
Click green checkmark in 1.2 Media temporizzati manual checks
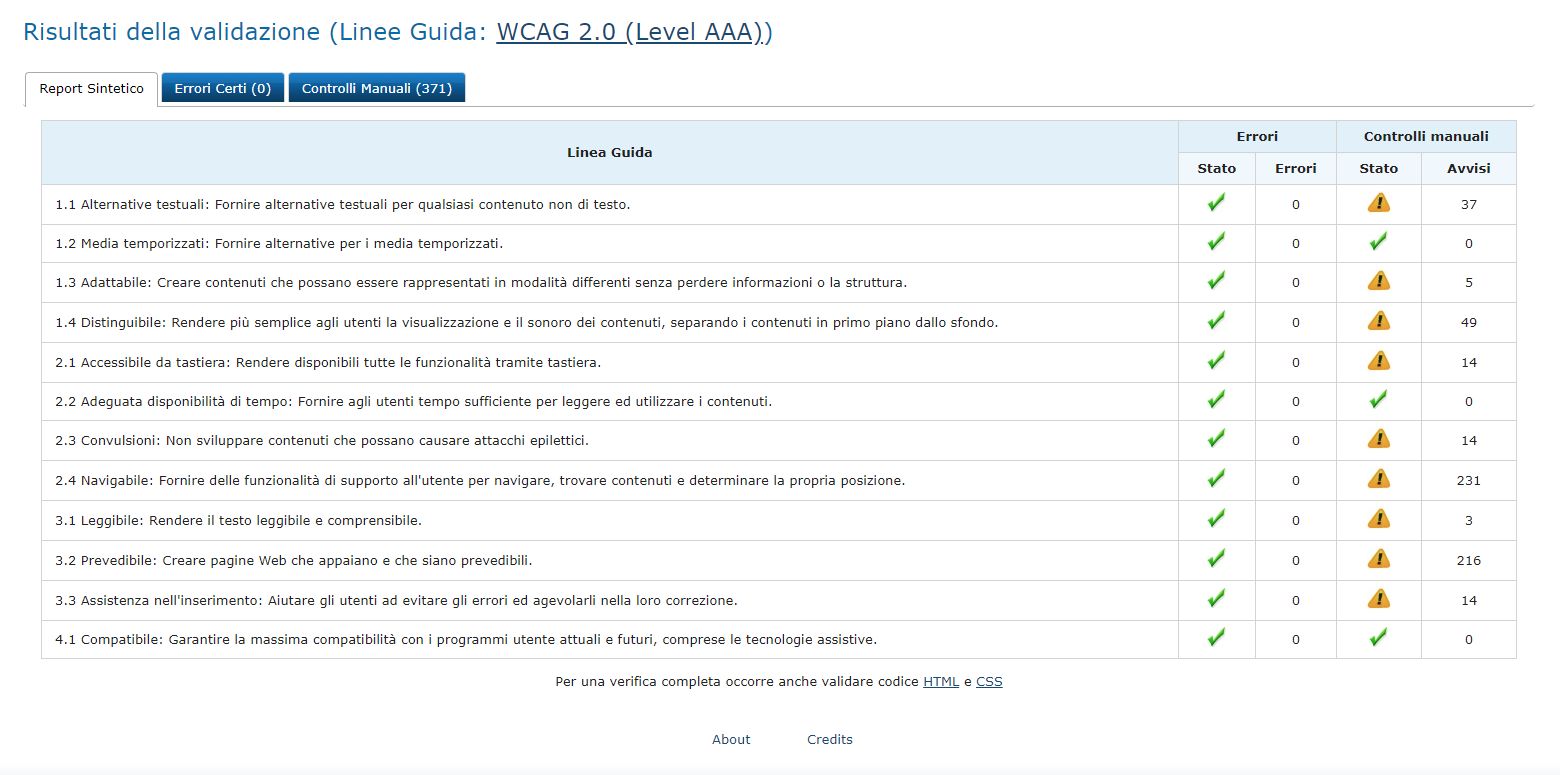tap(1378, 242)
